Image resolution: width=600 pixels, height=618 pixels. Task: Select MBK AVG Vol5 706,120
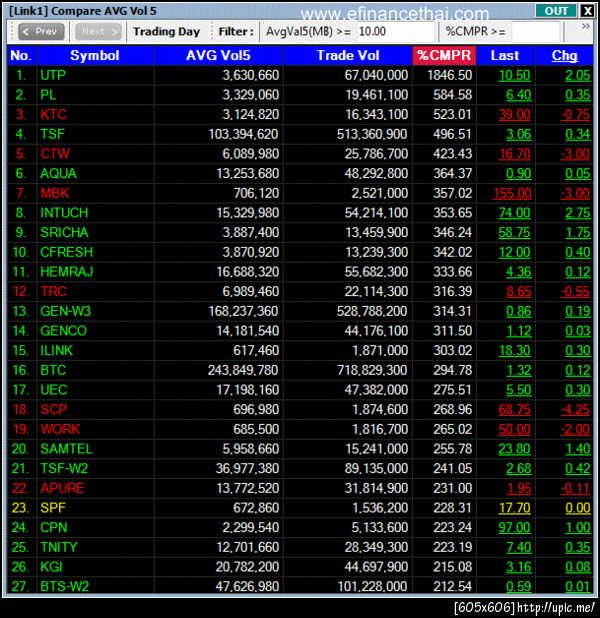tap(256, 193)
